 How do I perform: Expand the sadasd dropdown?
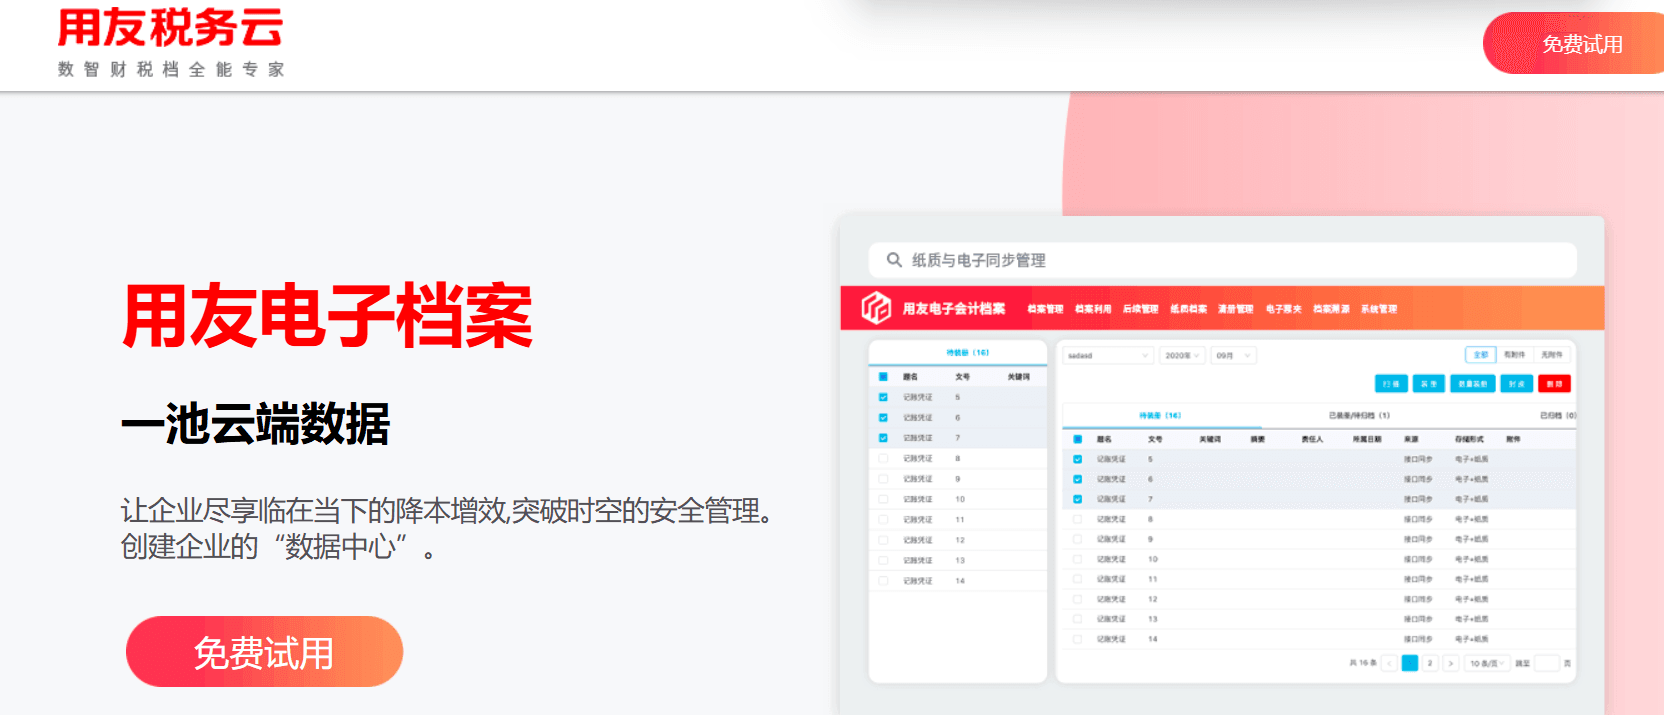(x=1108, y=356)
